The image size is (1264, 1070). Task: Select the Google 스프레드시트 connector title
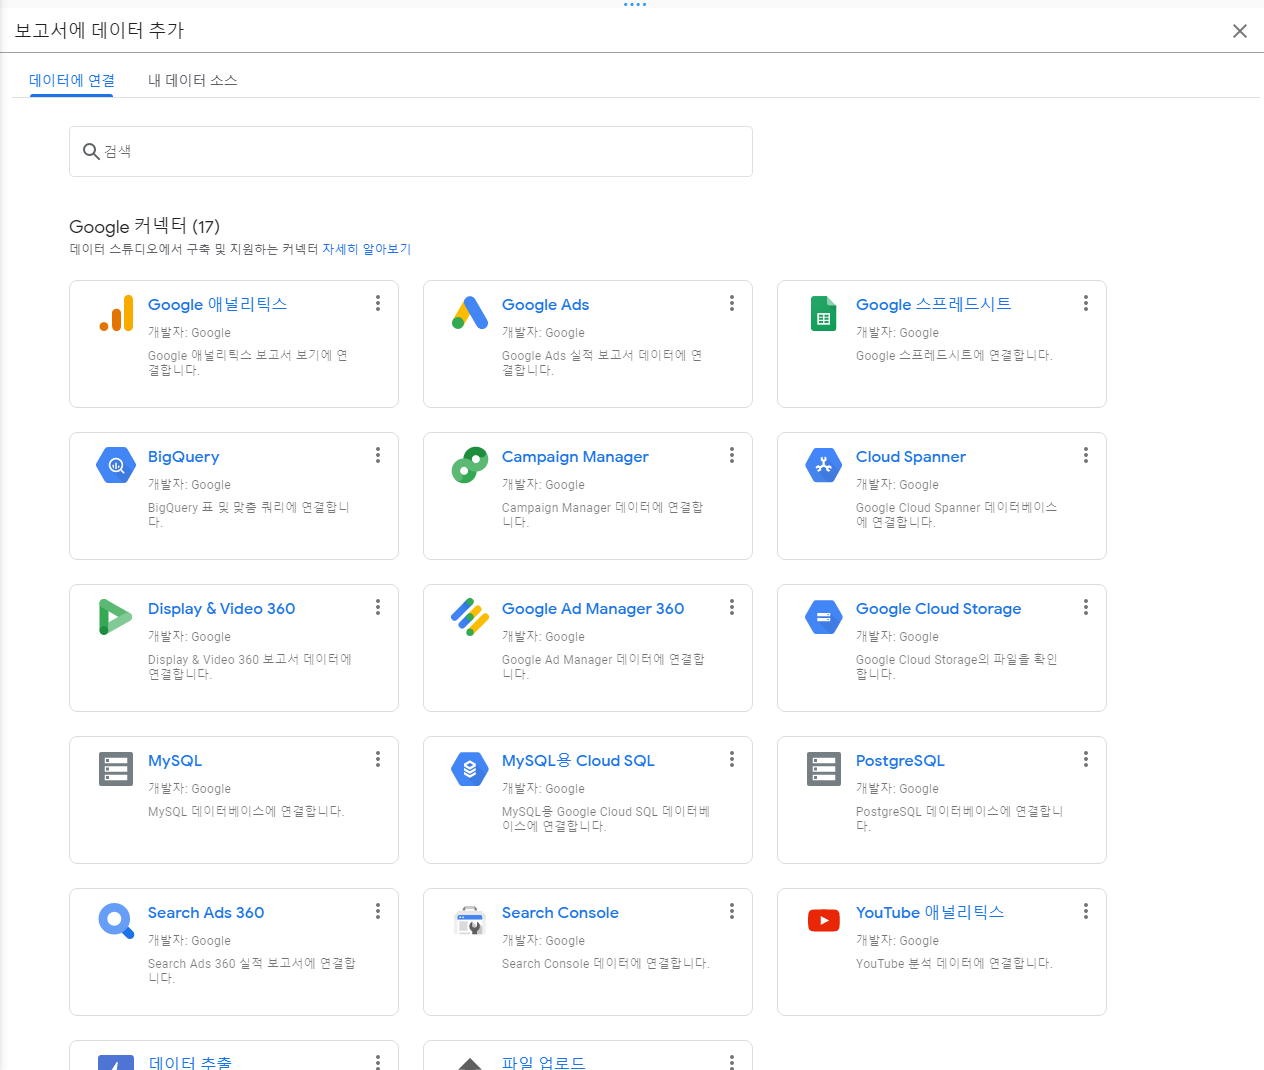point(933,304)
